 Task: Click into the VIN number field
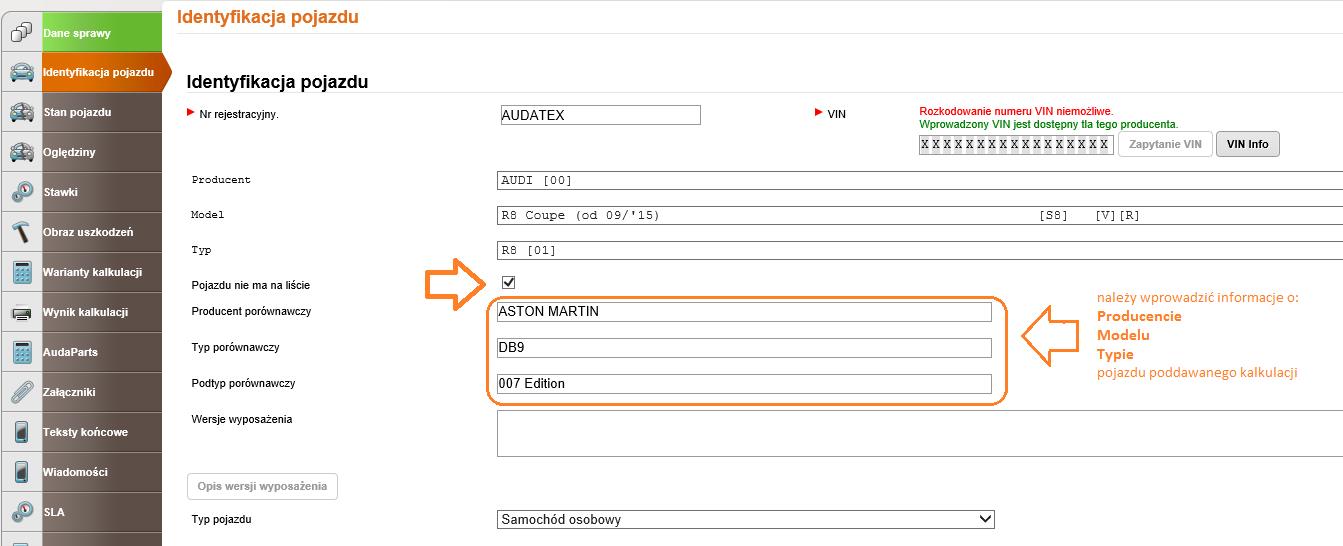1016,144
